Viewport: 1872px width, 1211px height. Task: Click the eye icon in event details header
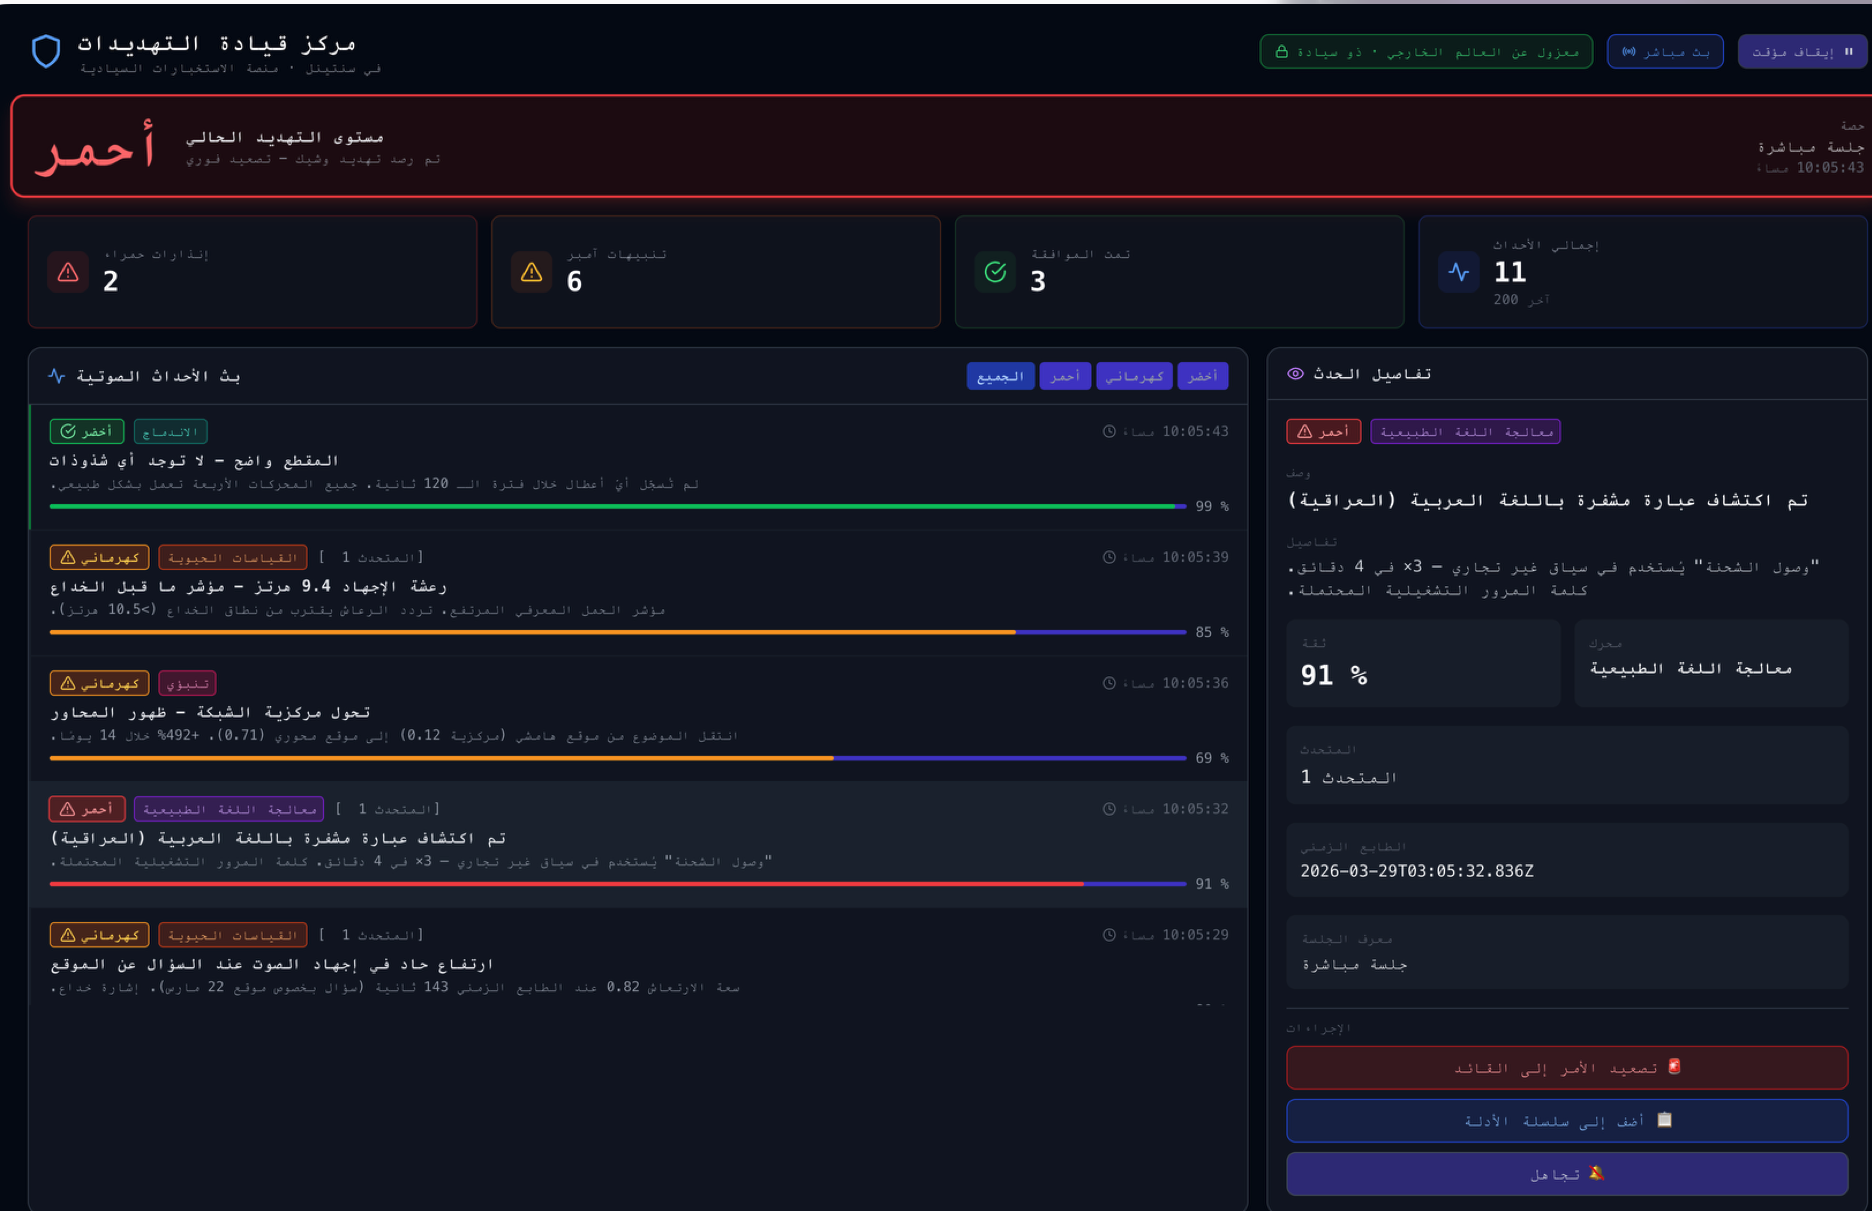tap(1295, 374)
